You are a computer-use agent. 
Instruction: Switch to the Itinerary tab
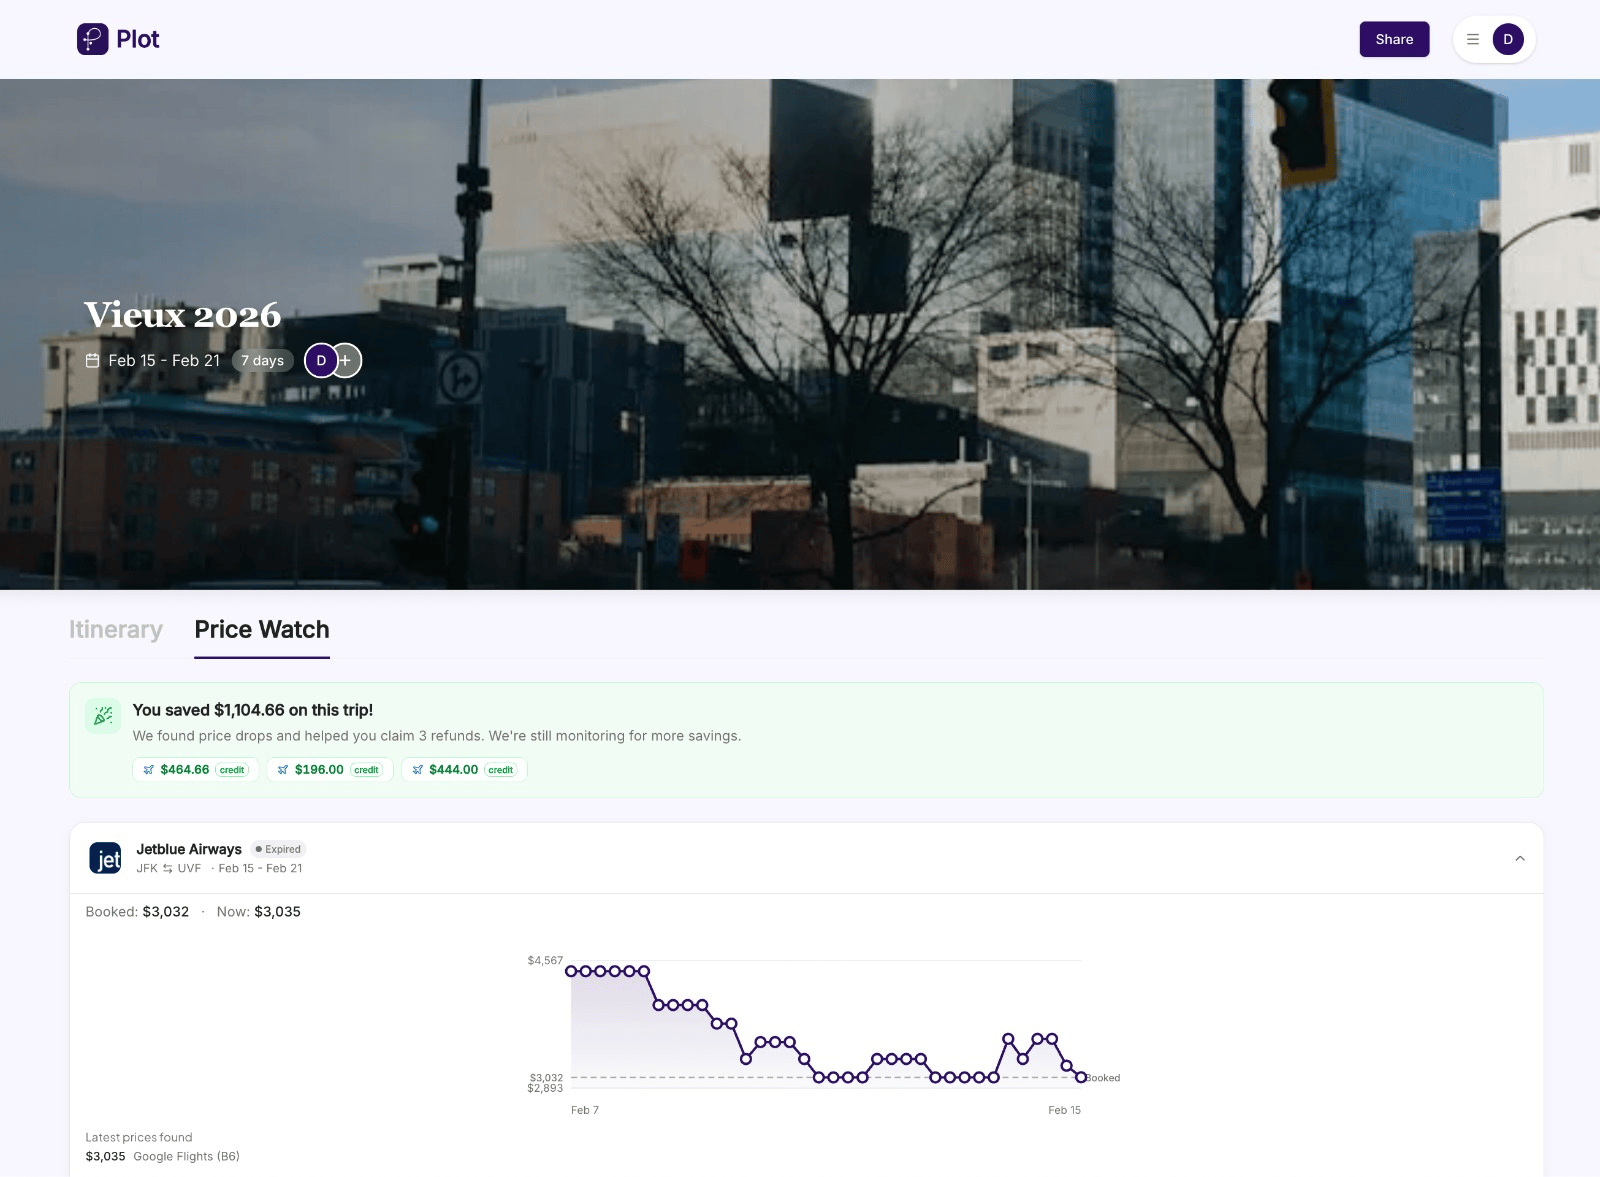tap(116, 630)
